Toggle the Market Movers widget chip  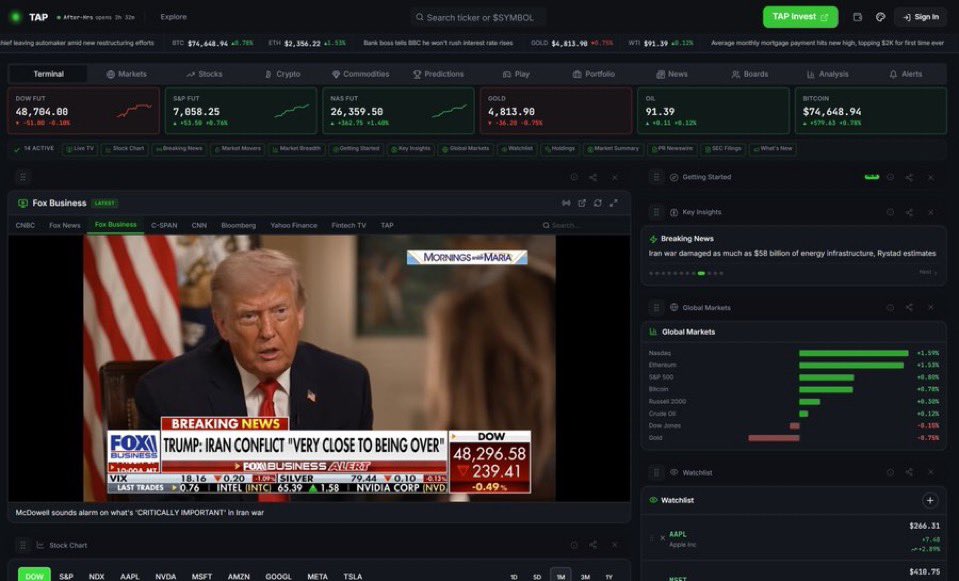coord(237,149)
